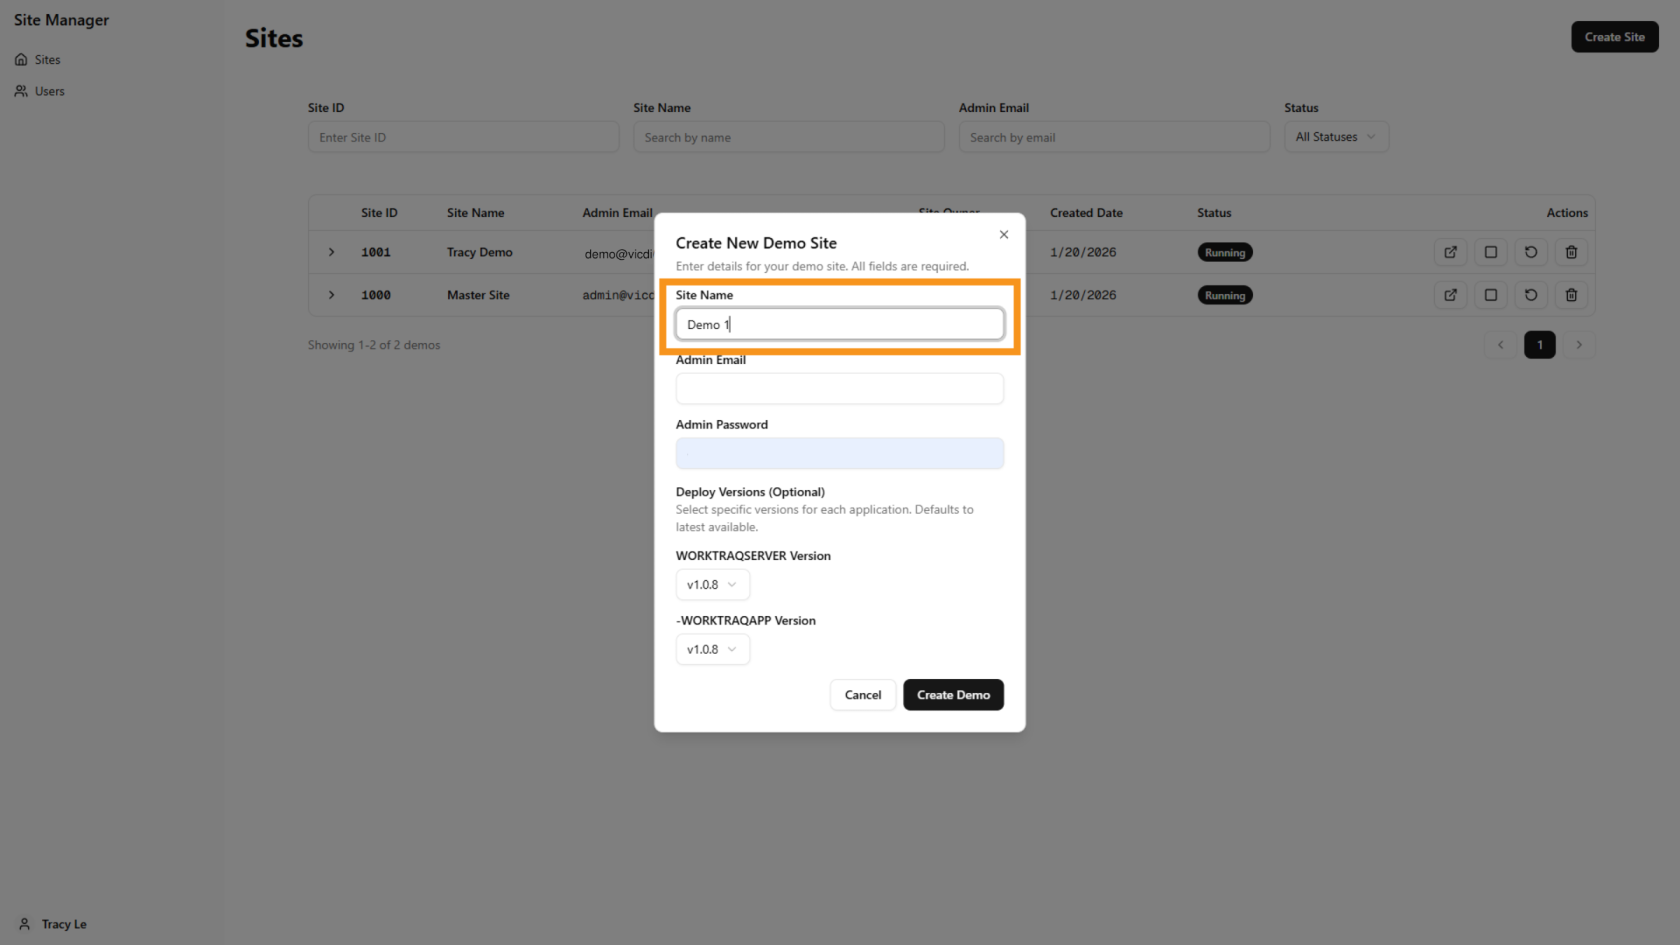Viewport: 1680px width, 945px height.
Task: Open Master Site in new tab
Action: [1450, 295]
